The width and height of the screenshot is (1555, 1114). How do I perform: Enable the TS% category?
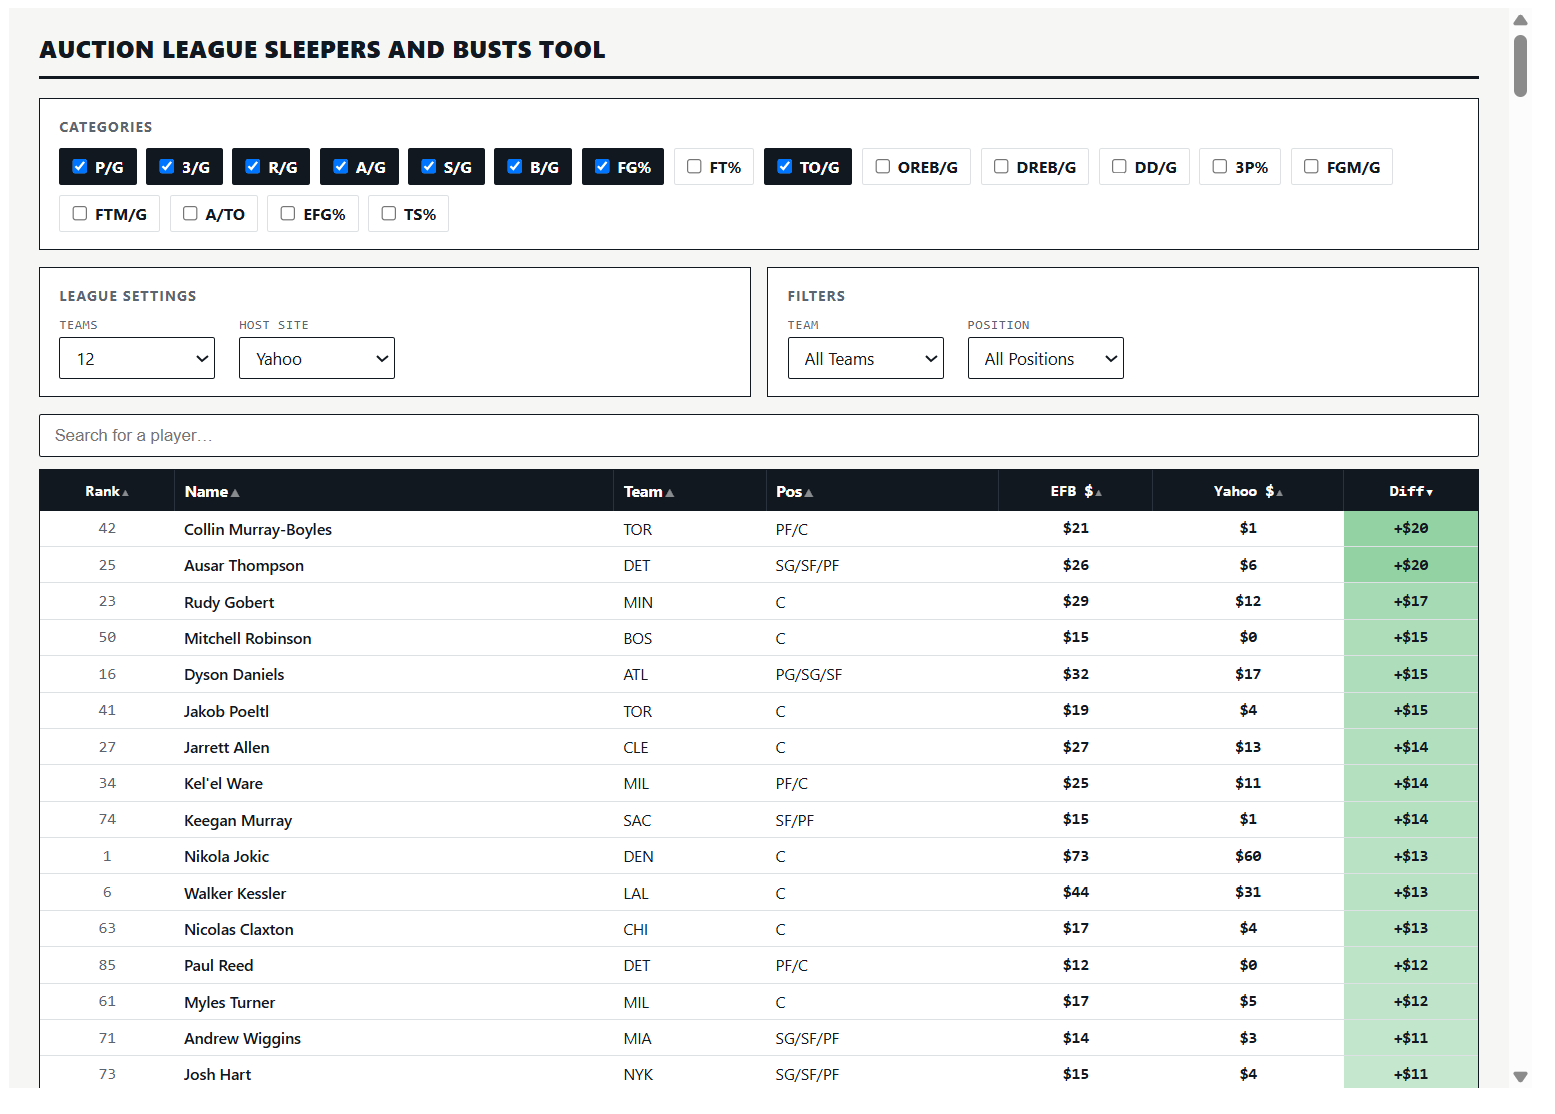[389, 214]
